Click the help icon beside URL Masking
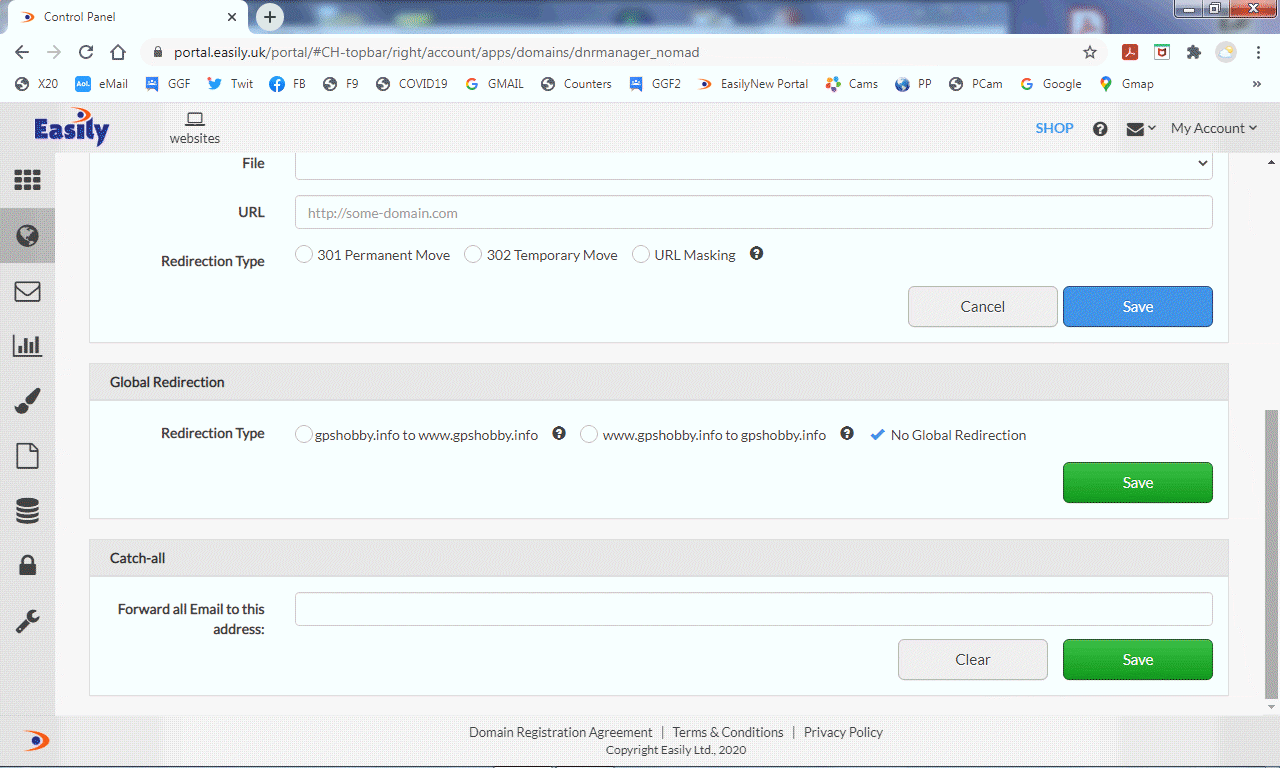This screenshot has height=768, width=1280. tap(757, 254)
